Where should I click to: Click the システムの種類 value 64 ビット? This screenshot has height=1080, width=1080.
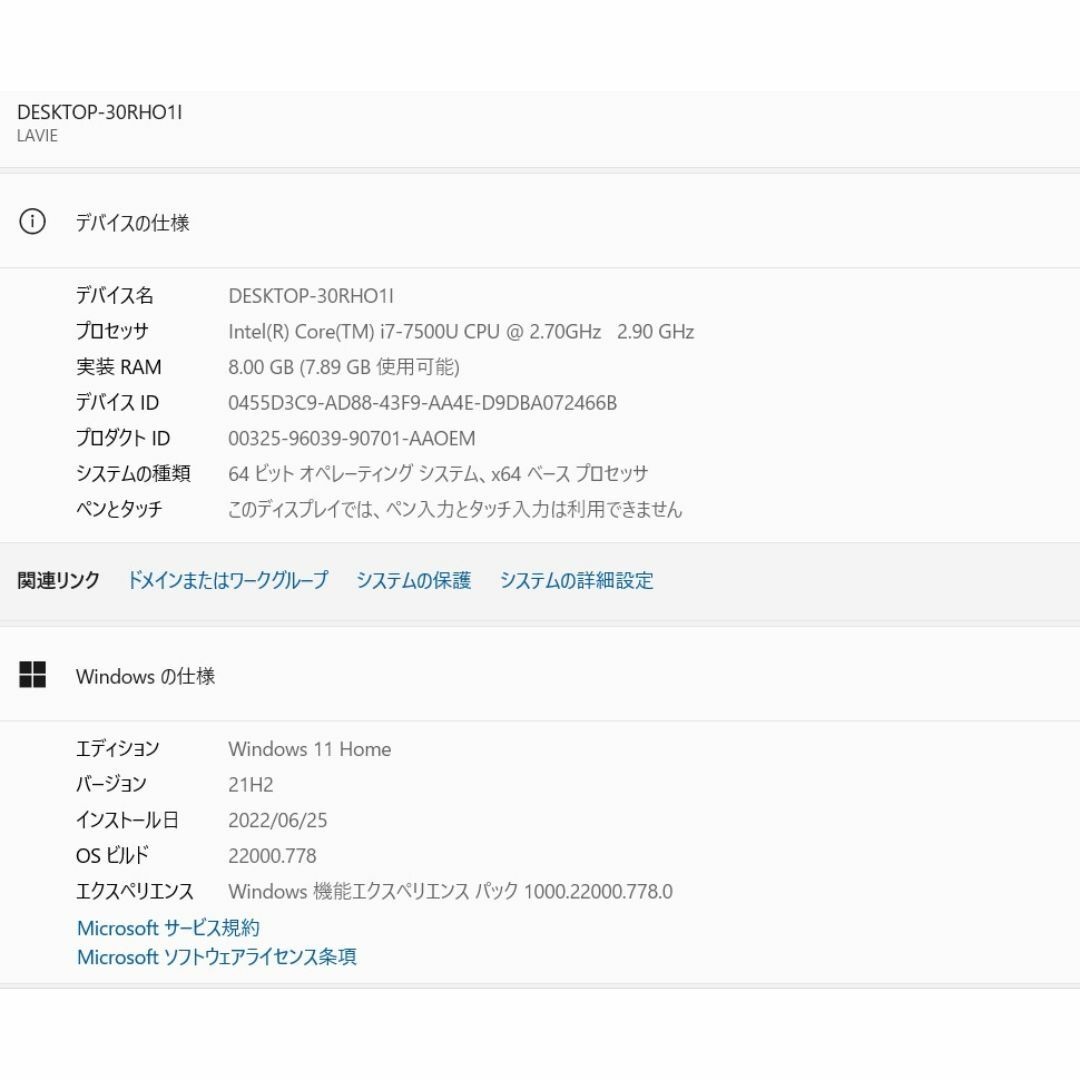click(438, 474)
